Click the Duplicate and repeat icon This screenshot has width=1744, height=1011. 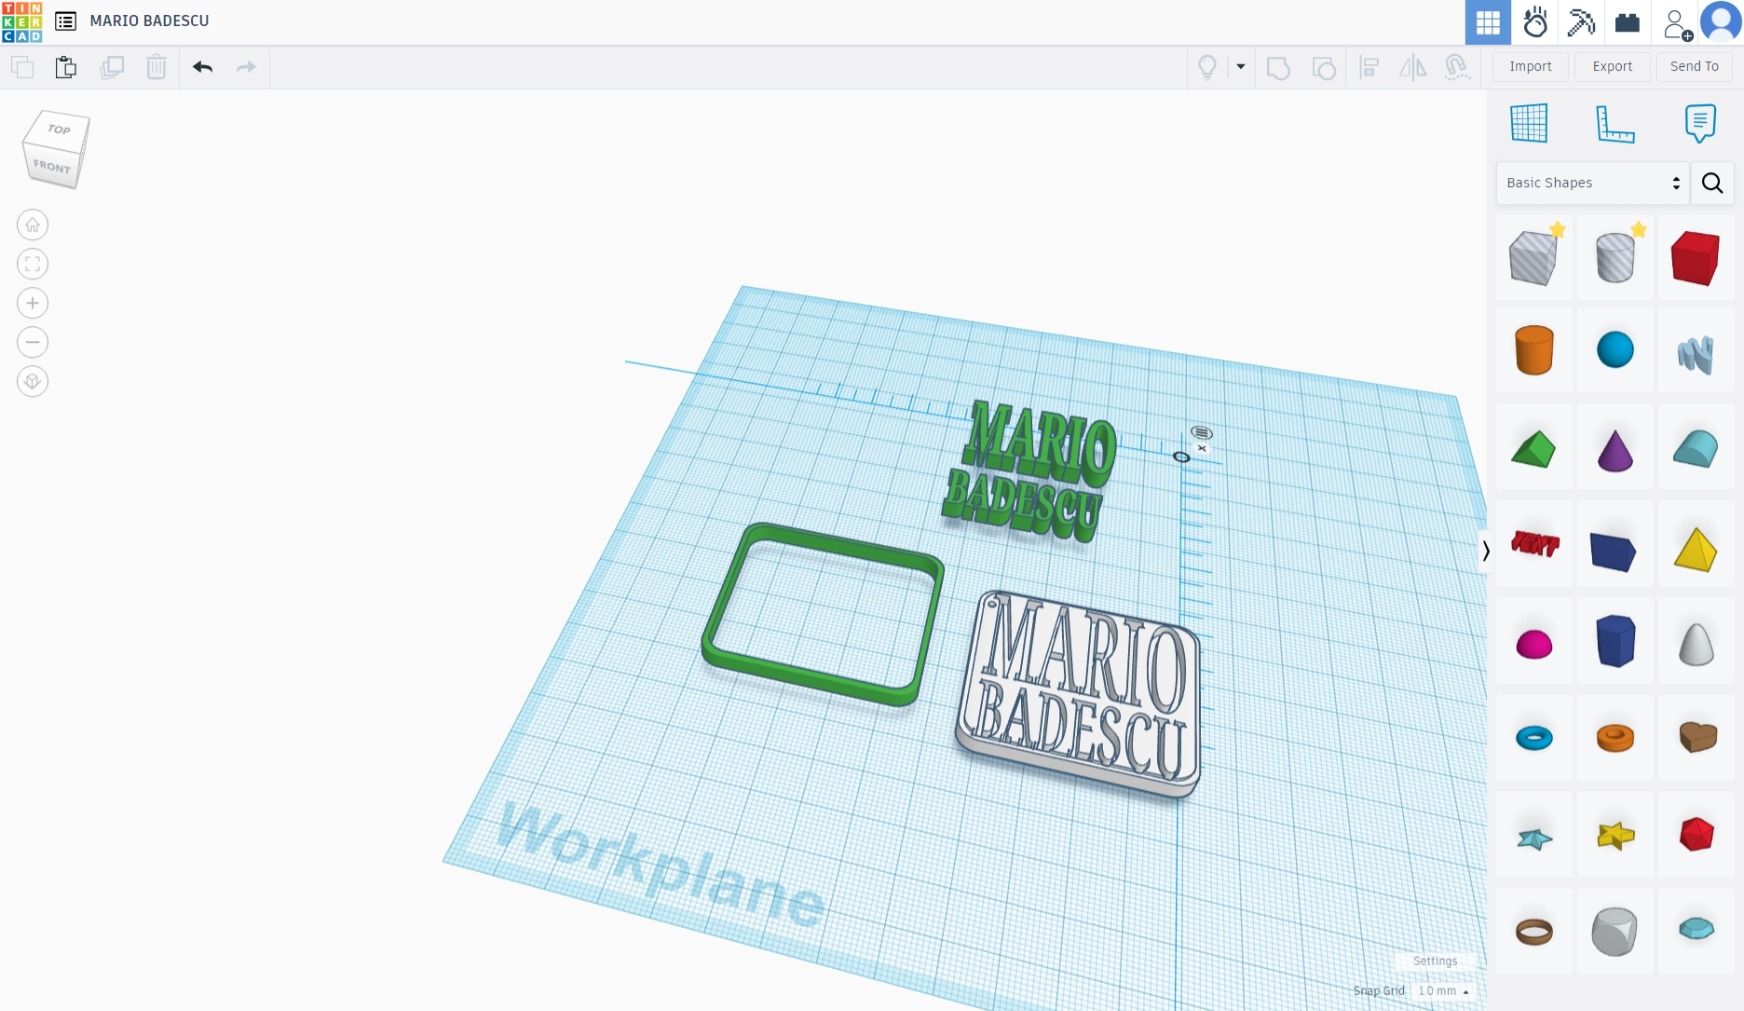click(112, 67)
